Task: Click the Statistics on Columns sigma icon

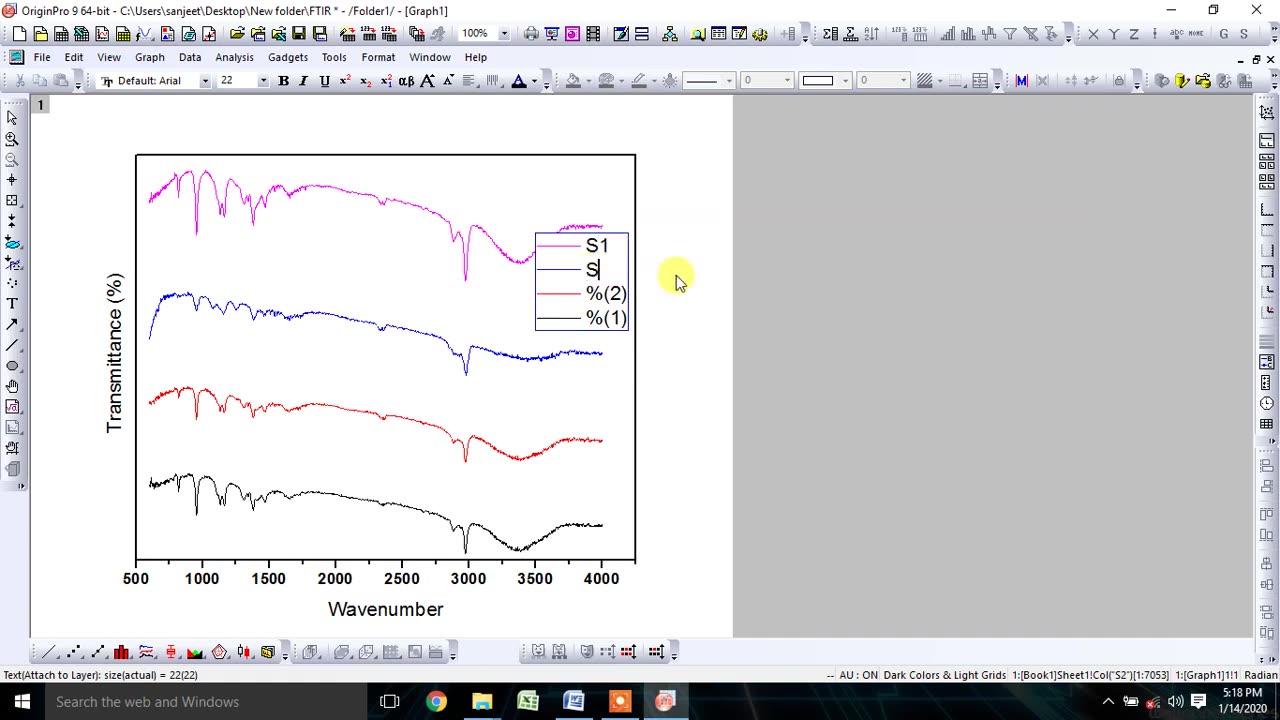Action: click(x=830, y=34)
